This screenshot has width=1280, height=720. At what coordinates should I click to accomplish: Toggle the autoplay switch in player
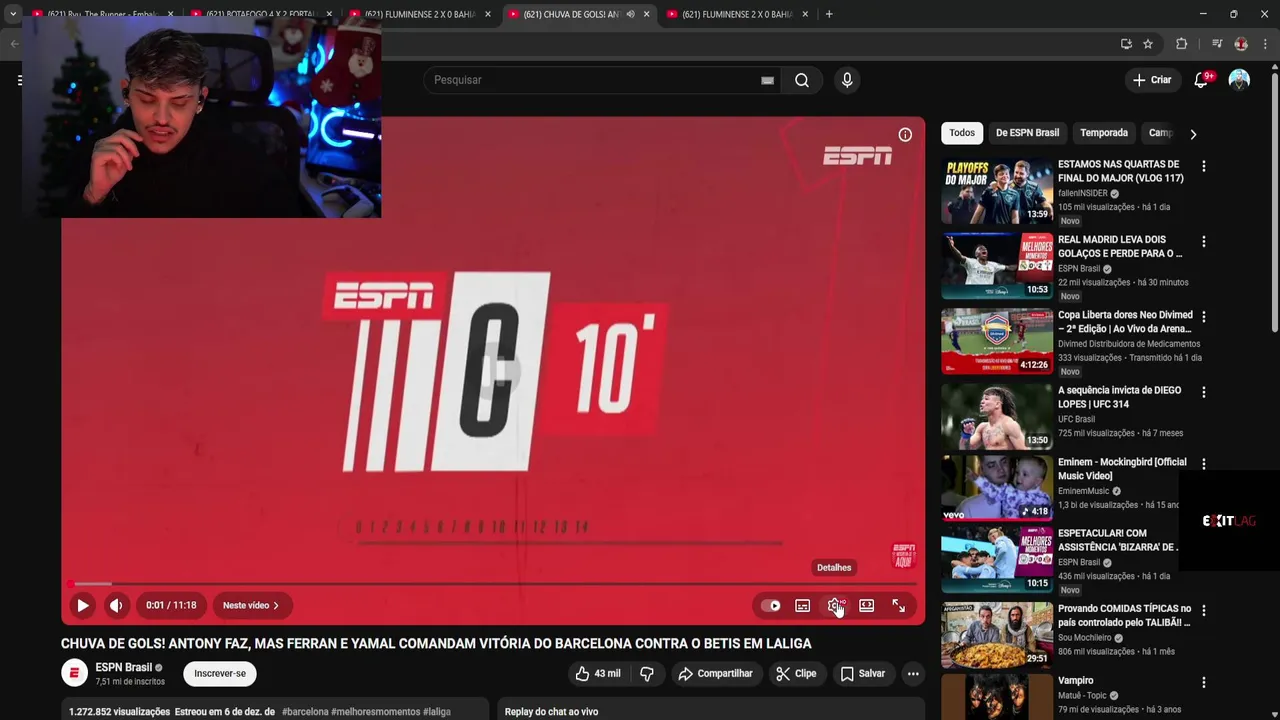[771, 606]
